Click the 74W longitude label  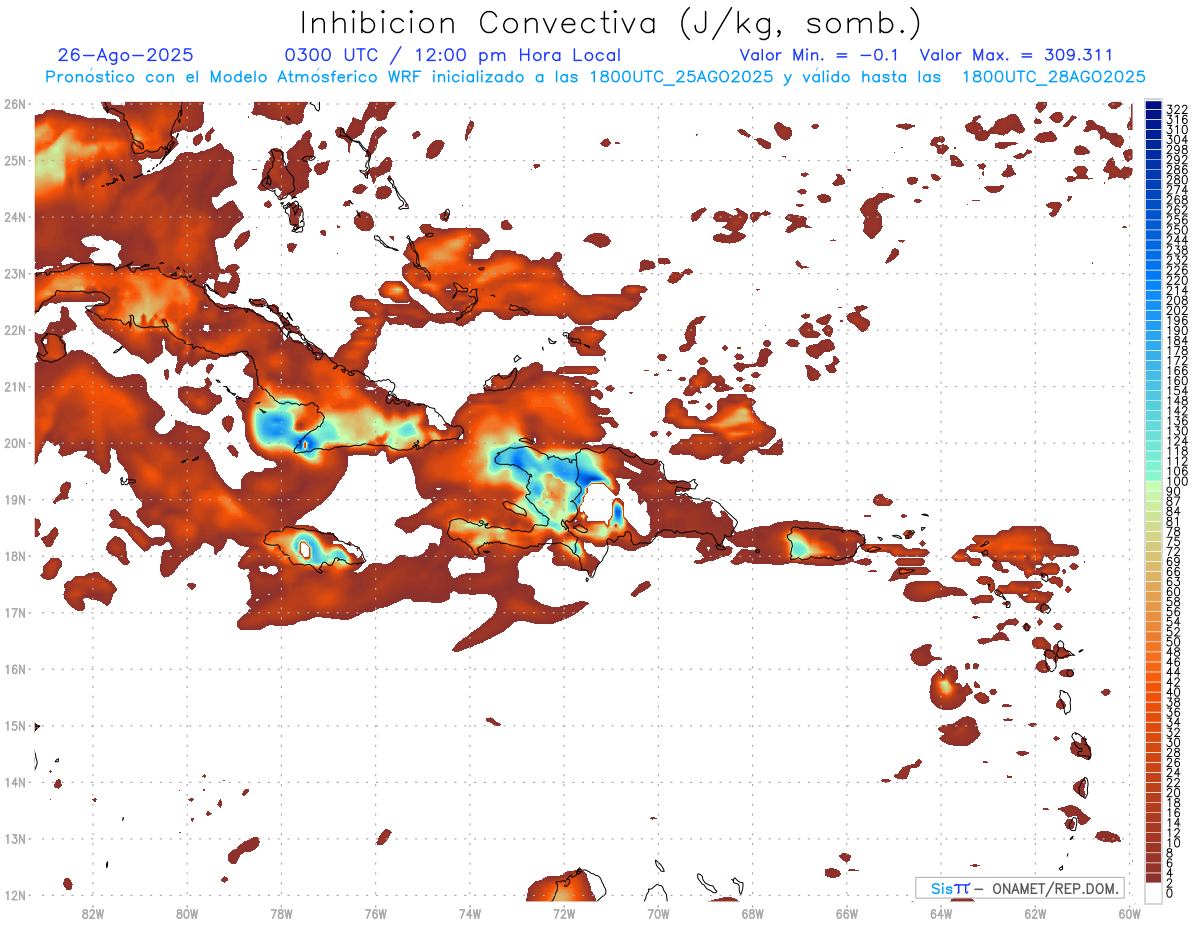470,913
